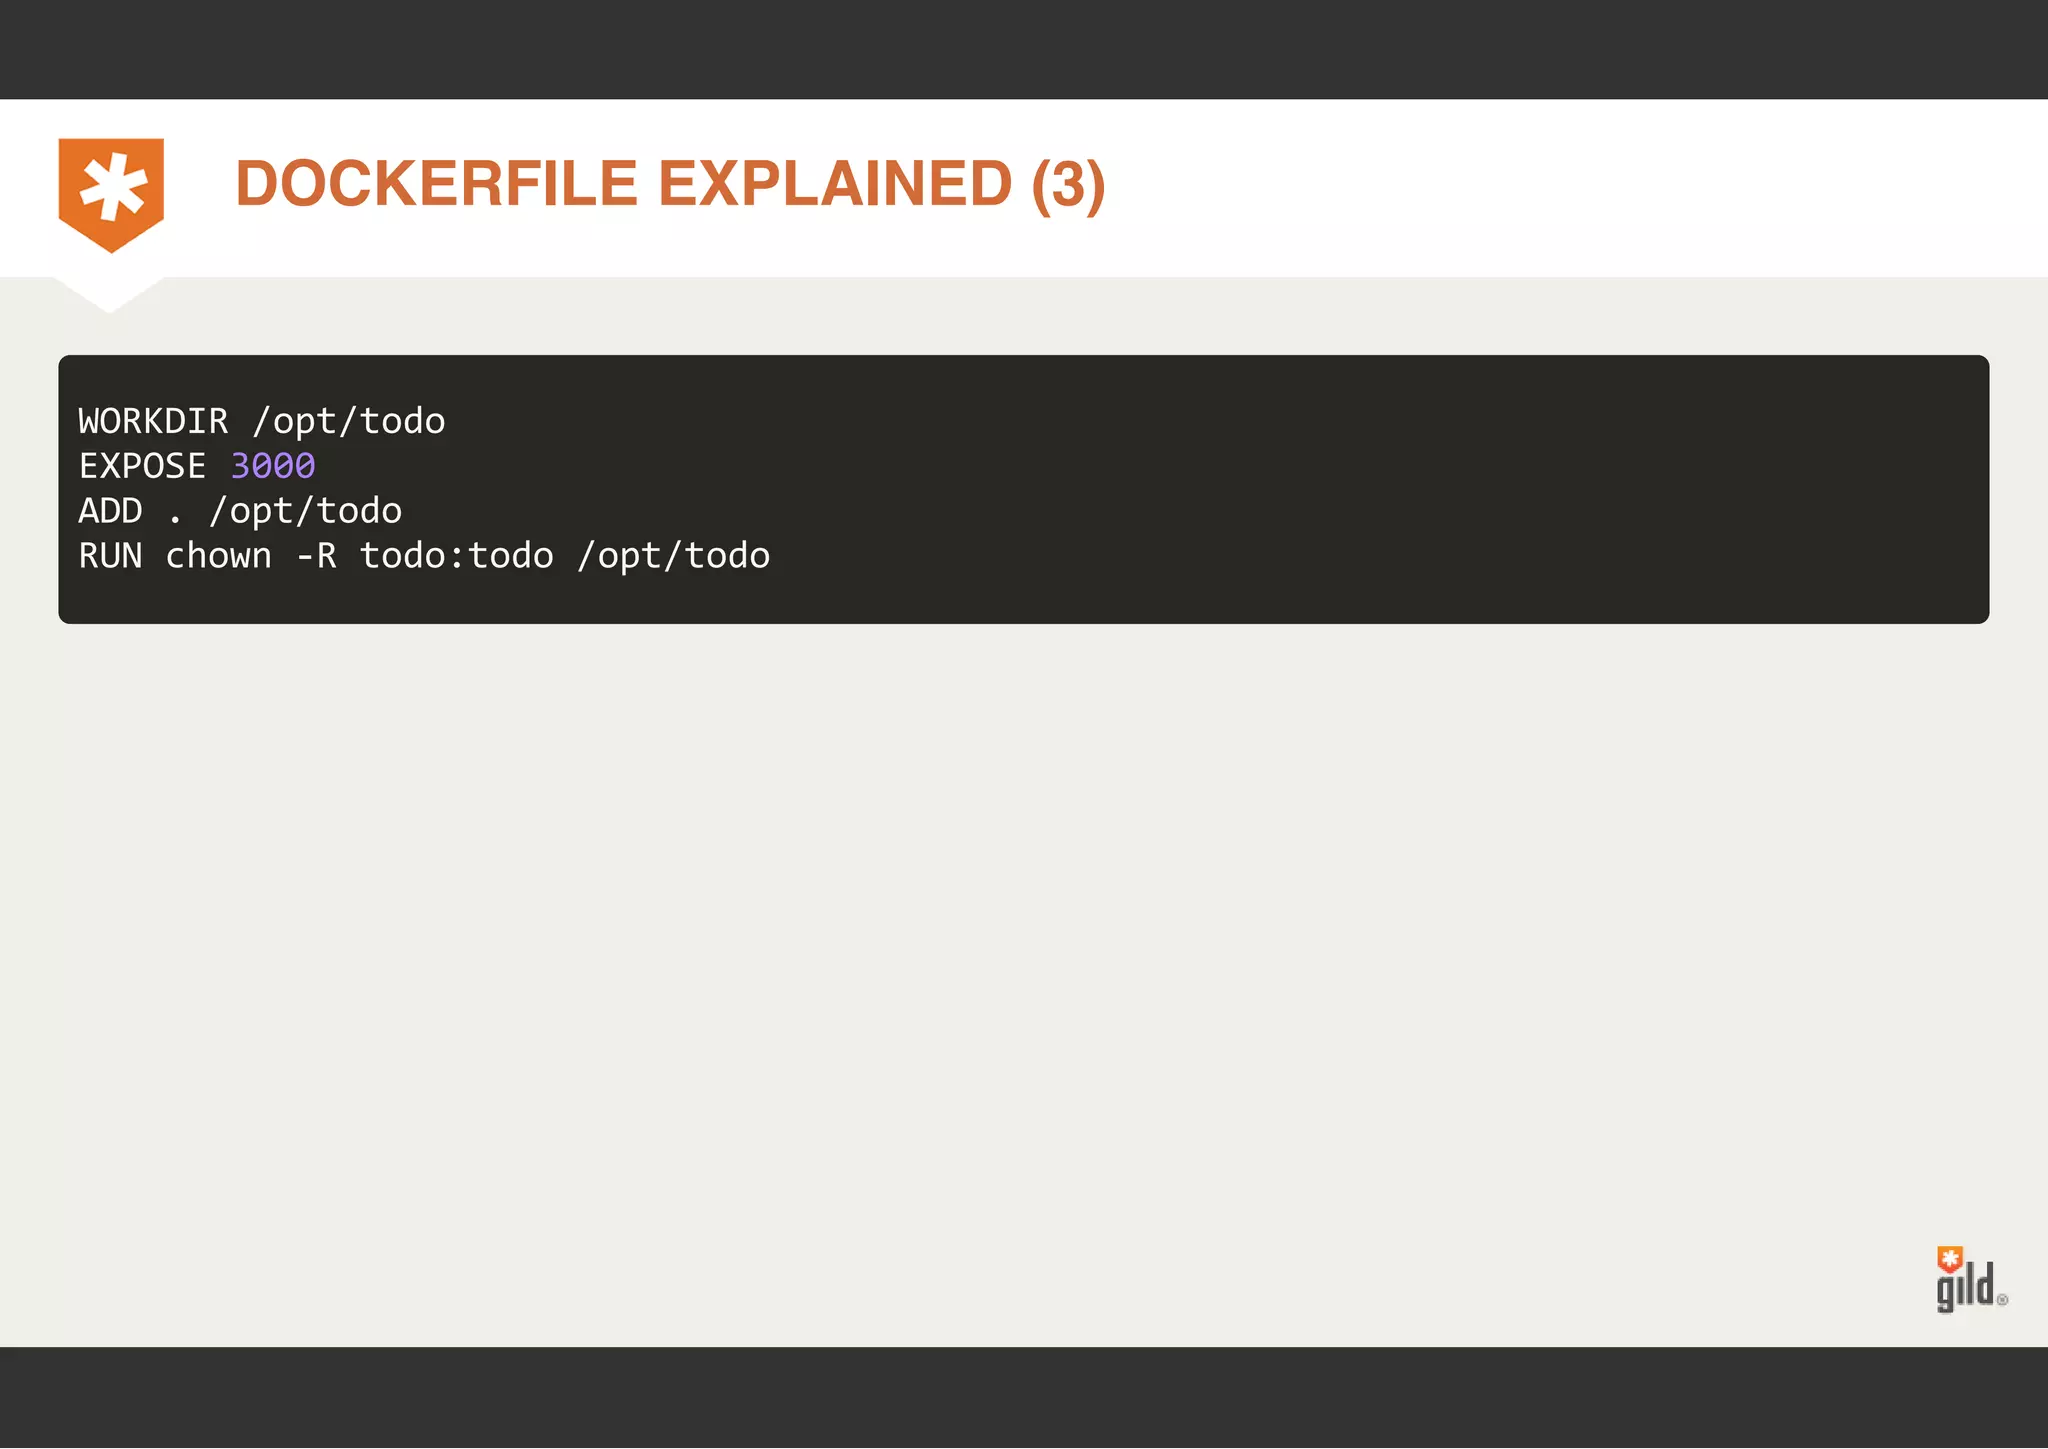Click the orange asterisk badge icon

click(x=111, y=195)
